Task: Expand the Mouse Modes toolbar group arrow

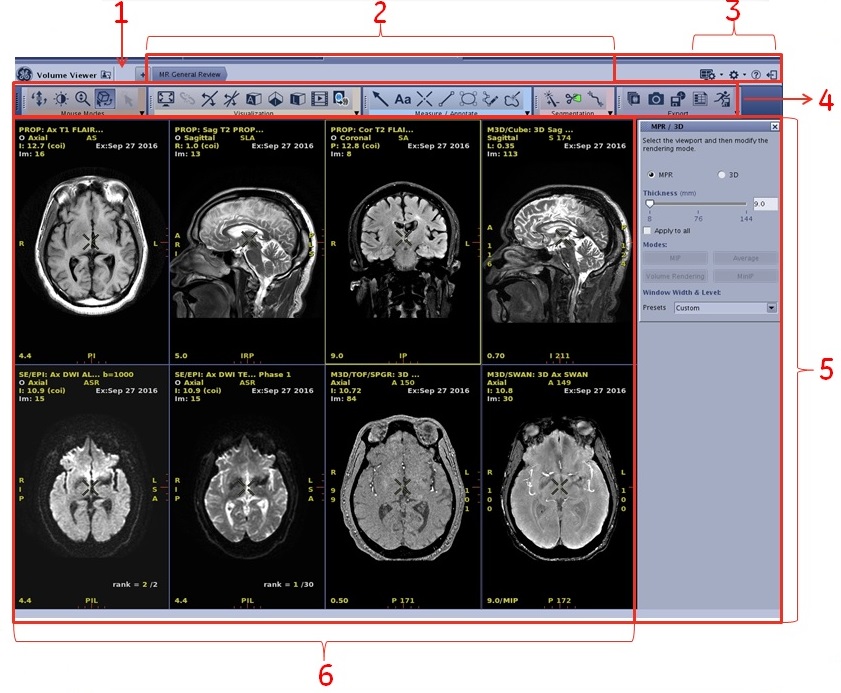Action: (x=141, y=114)
